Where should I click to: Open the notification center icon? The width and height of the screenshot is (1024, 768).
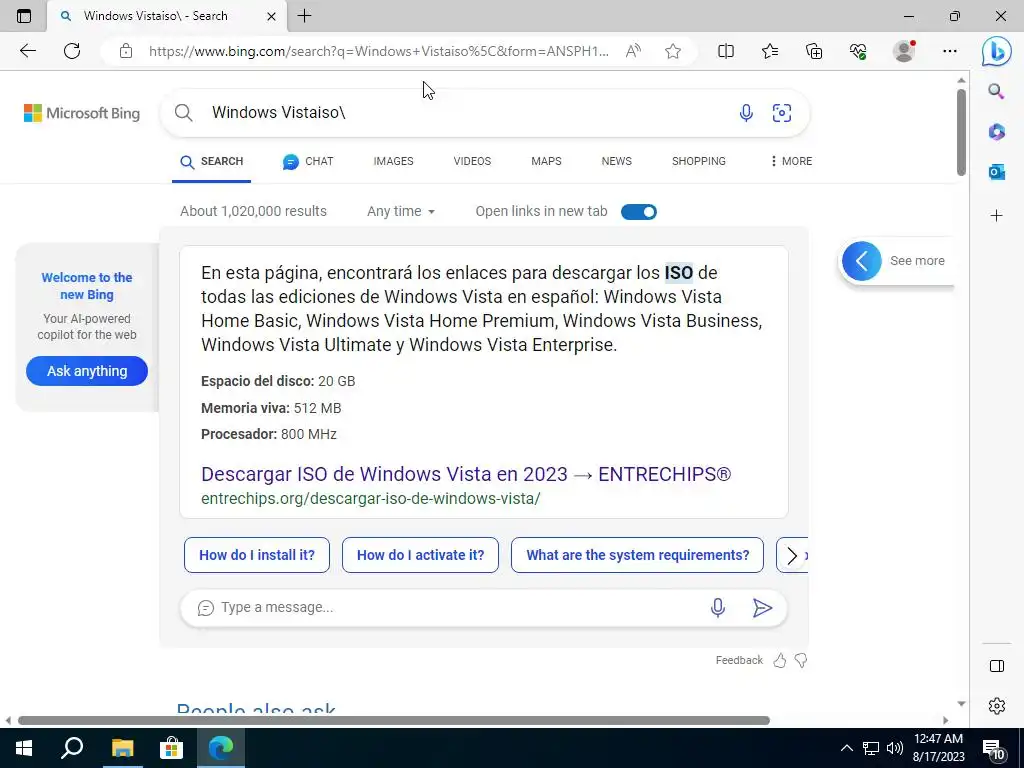pos(994,749)
